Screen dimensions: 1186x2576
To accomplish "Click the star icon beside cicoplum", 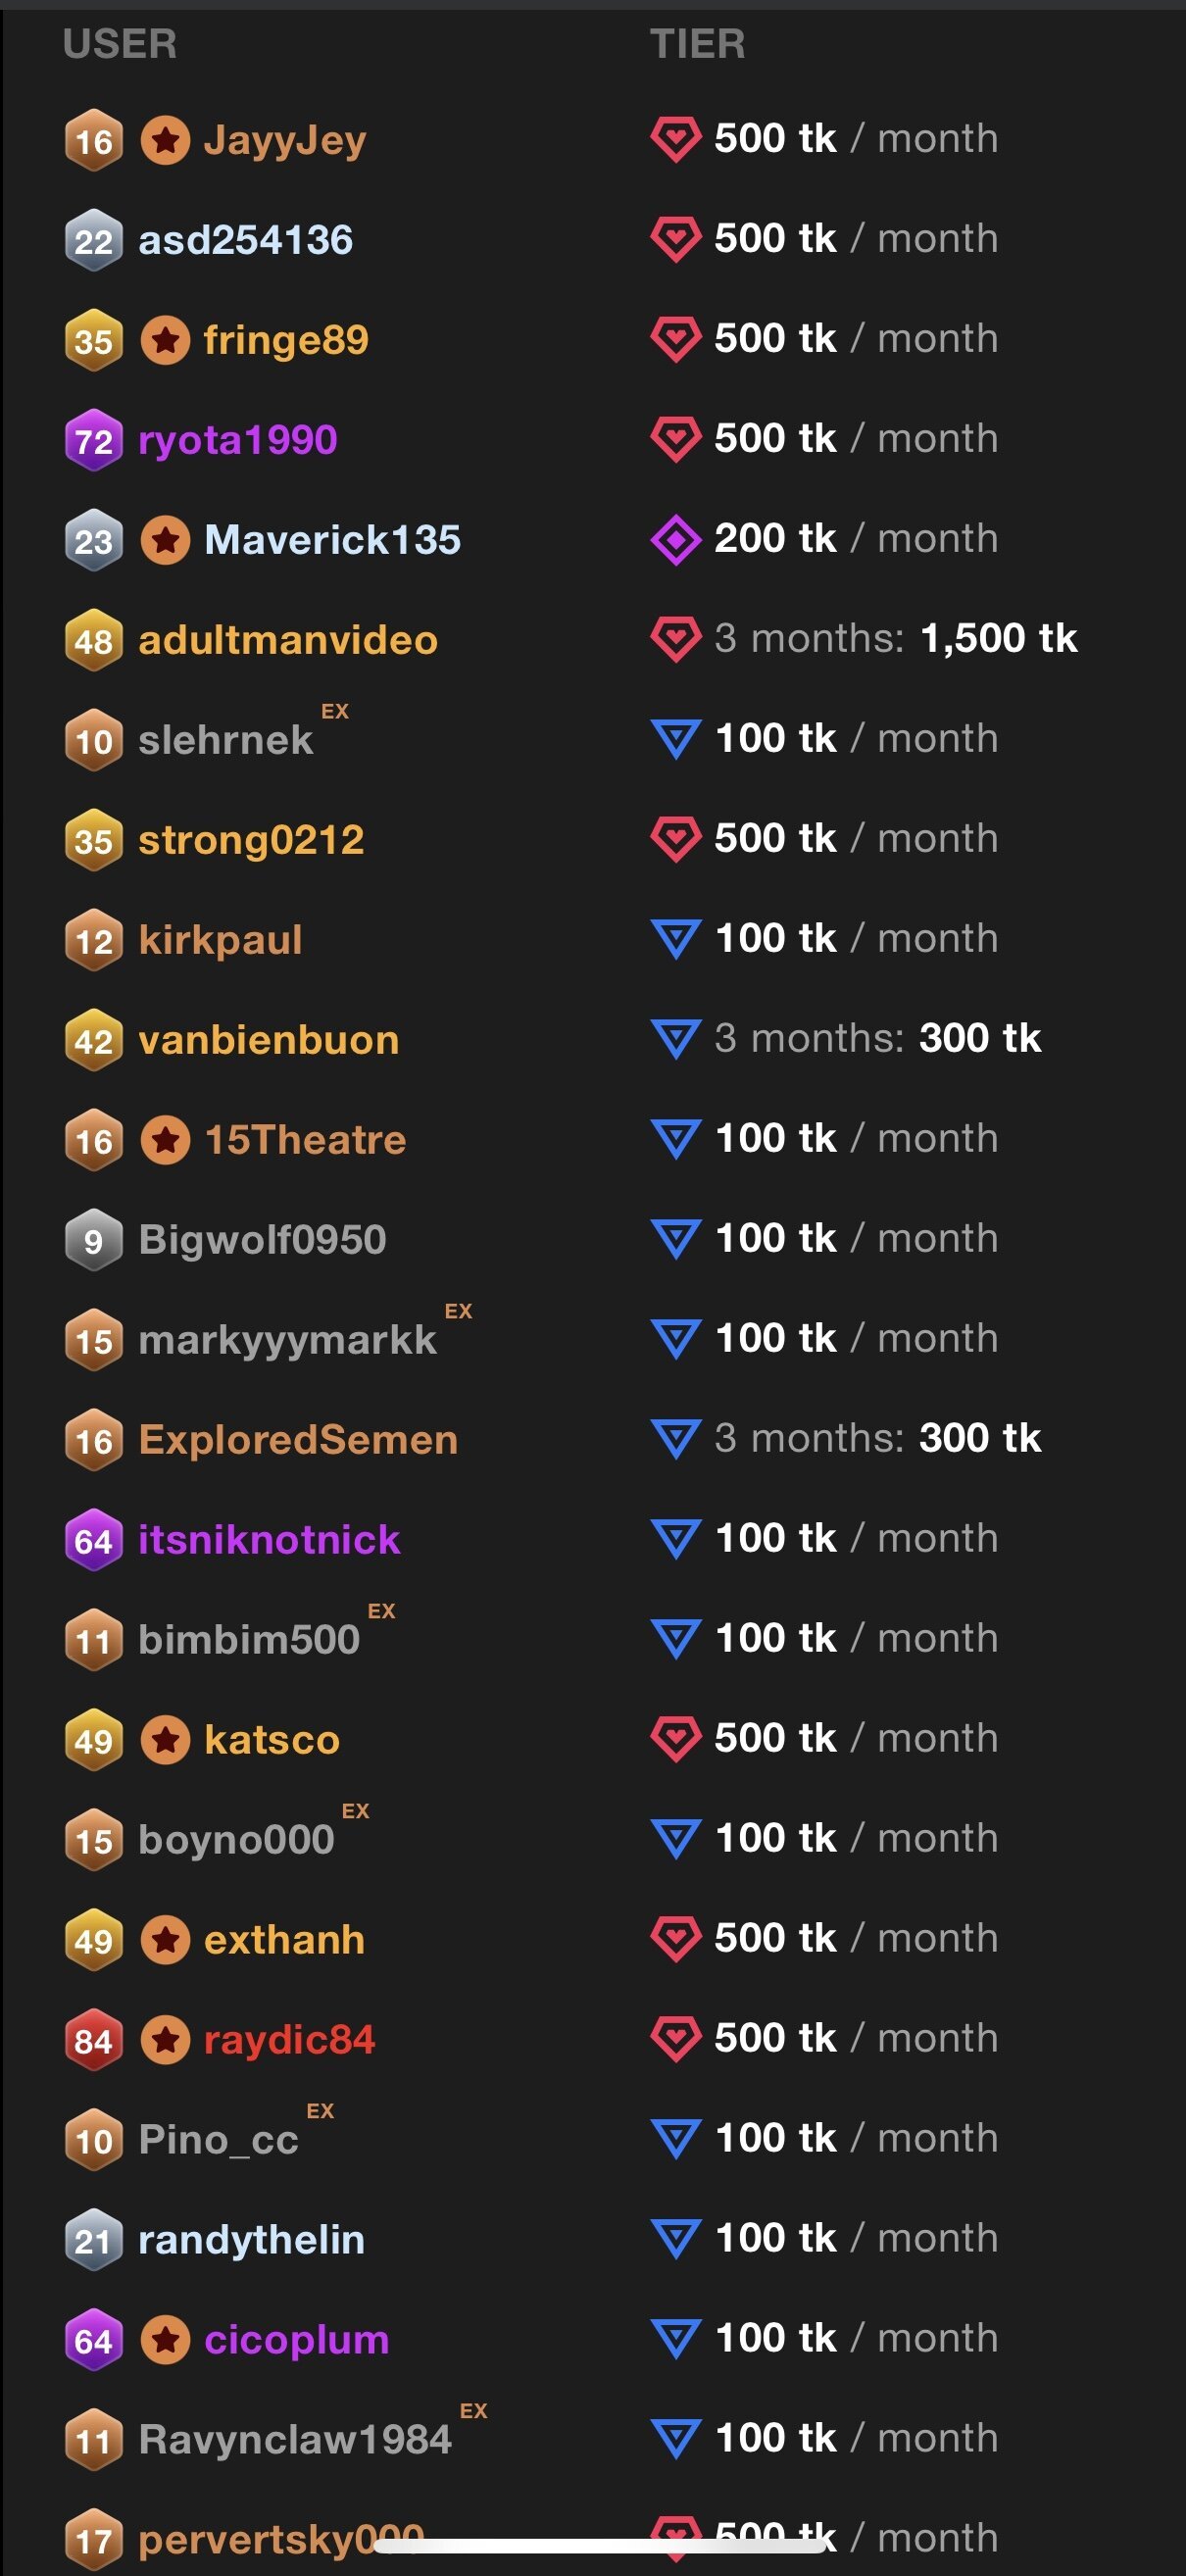I will 166,2340.
